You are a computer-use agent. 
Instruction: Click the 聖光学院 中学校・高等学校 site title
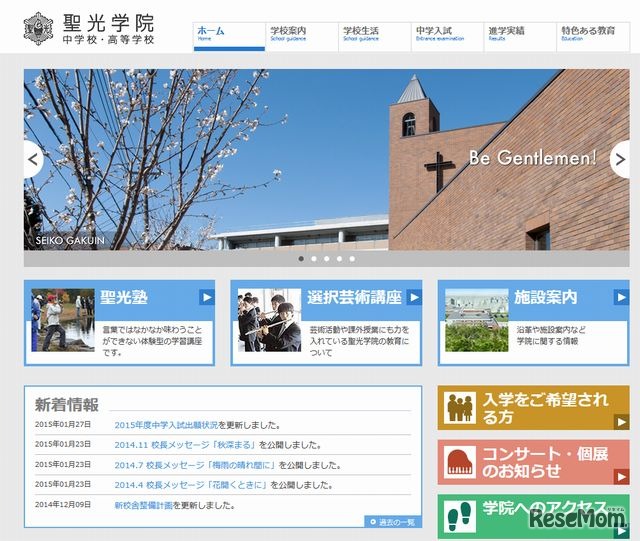pos(109,29)
